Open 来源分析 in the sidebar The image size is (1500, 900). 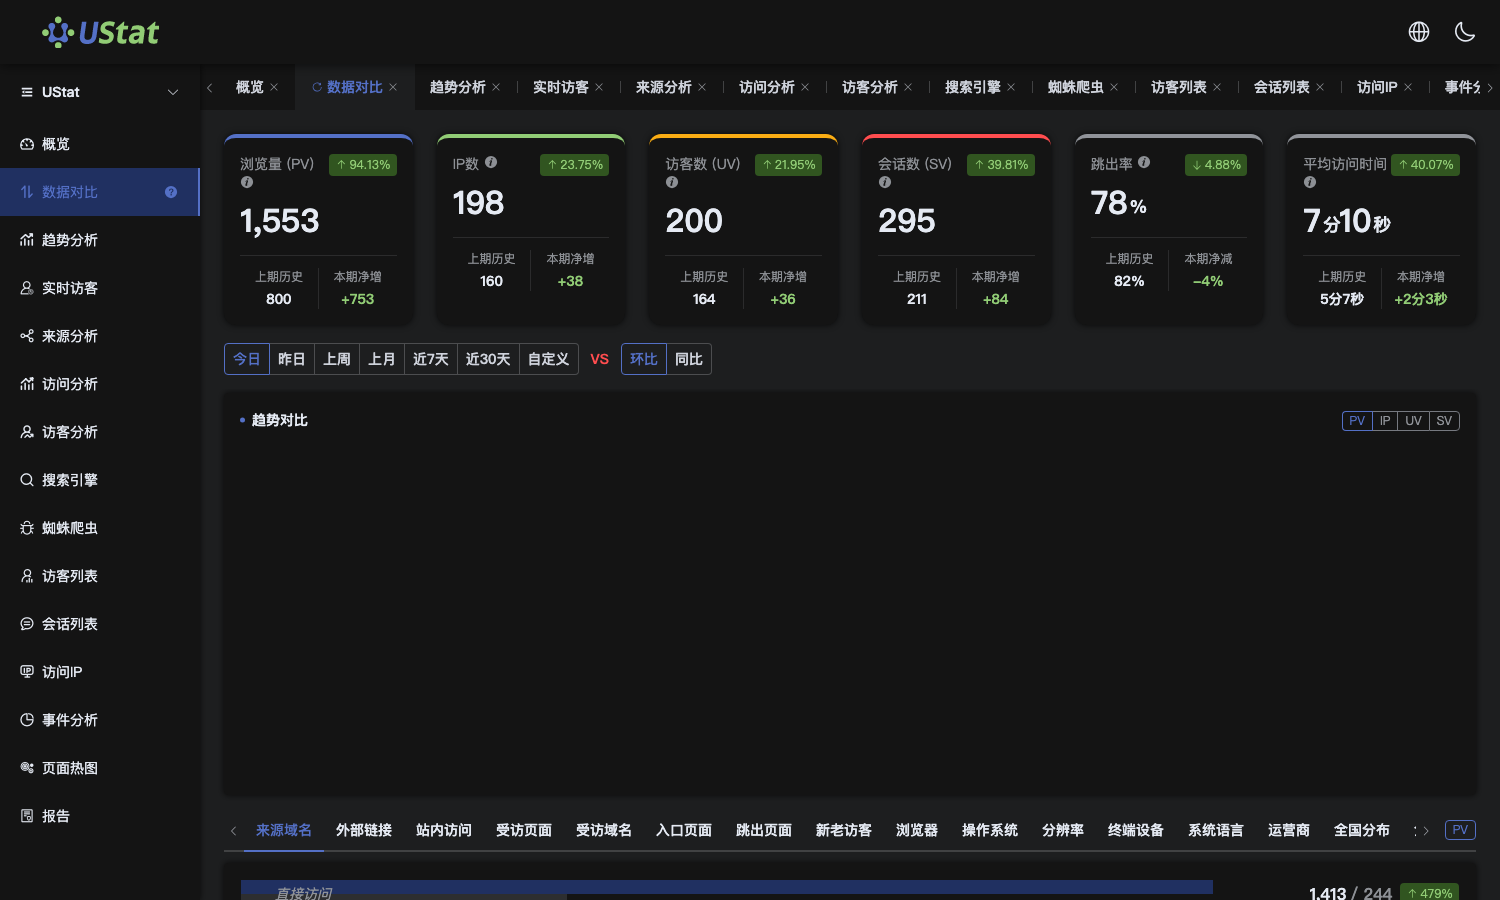click(100, 336)
